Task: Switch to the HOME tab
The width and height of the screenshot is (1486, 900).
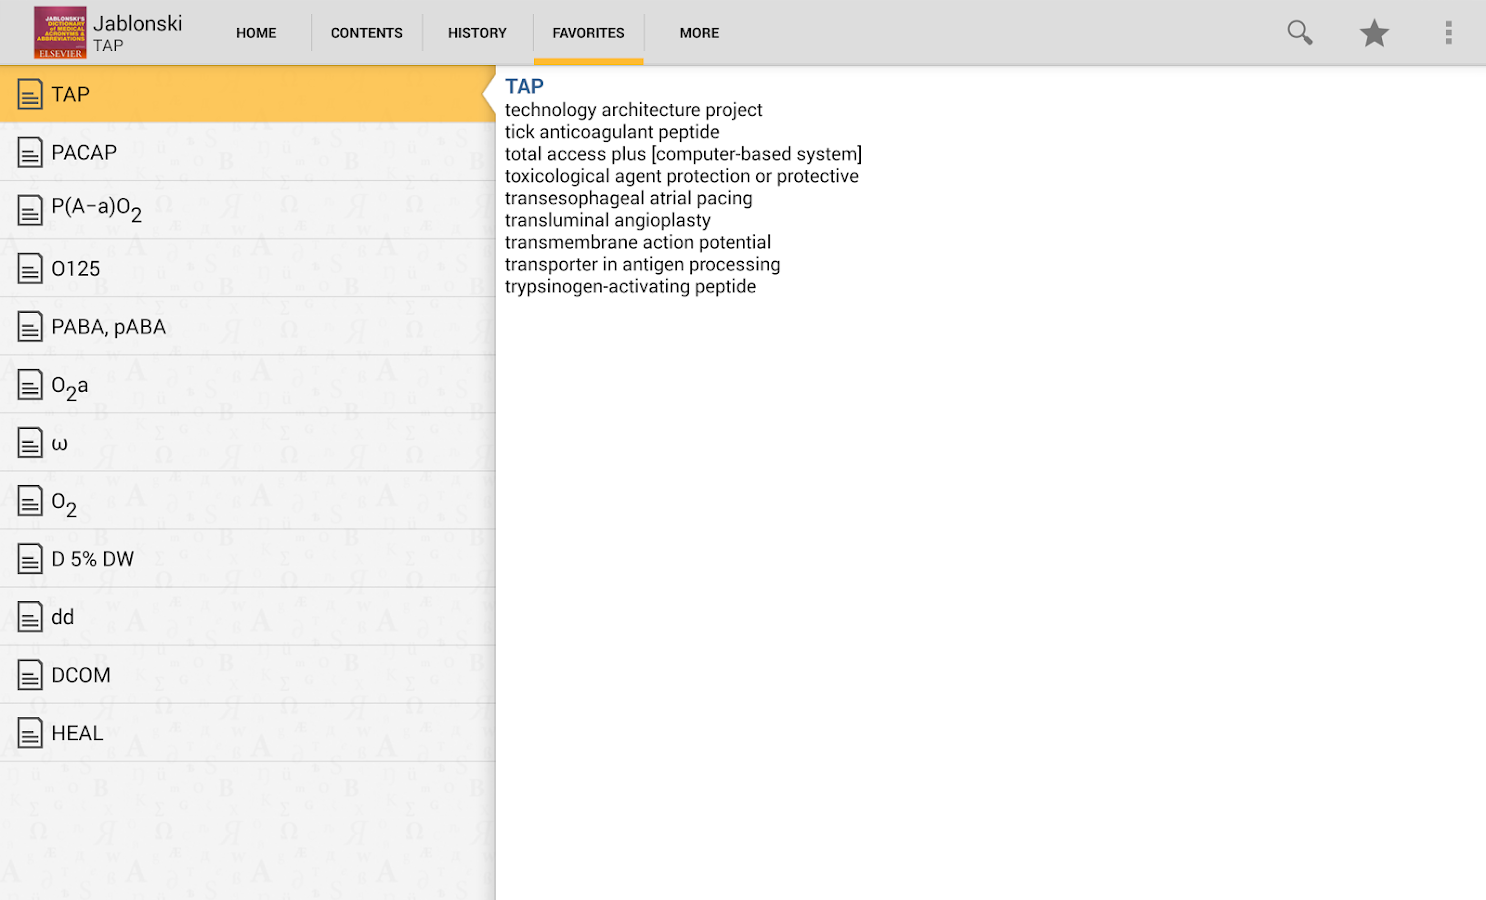Action: pyautogui.click(x=255, y=32)
